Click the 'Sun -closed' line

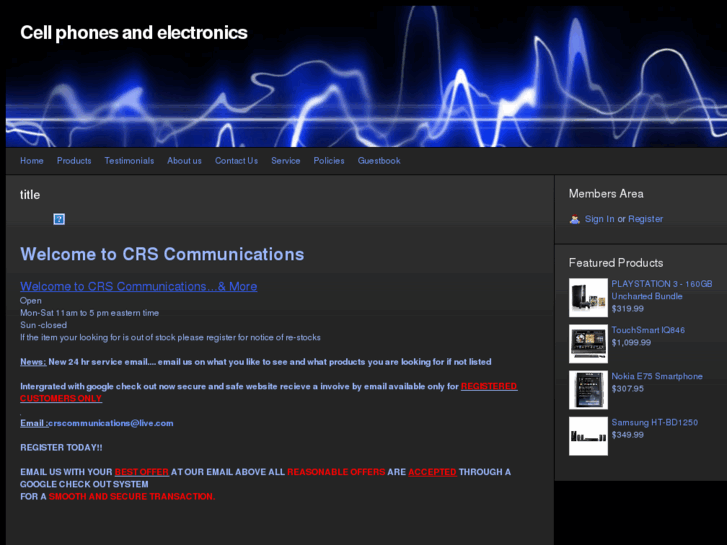coord(44,325)
